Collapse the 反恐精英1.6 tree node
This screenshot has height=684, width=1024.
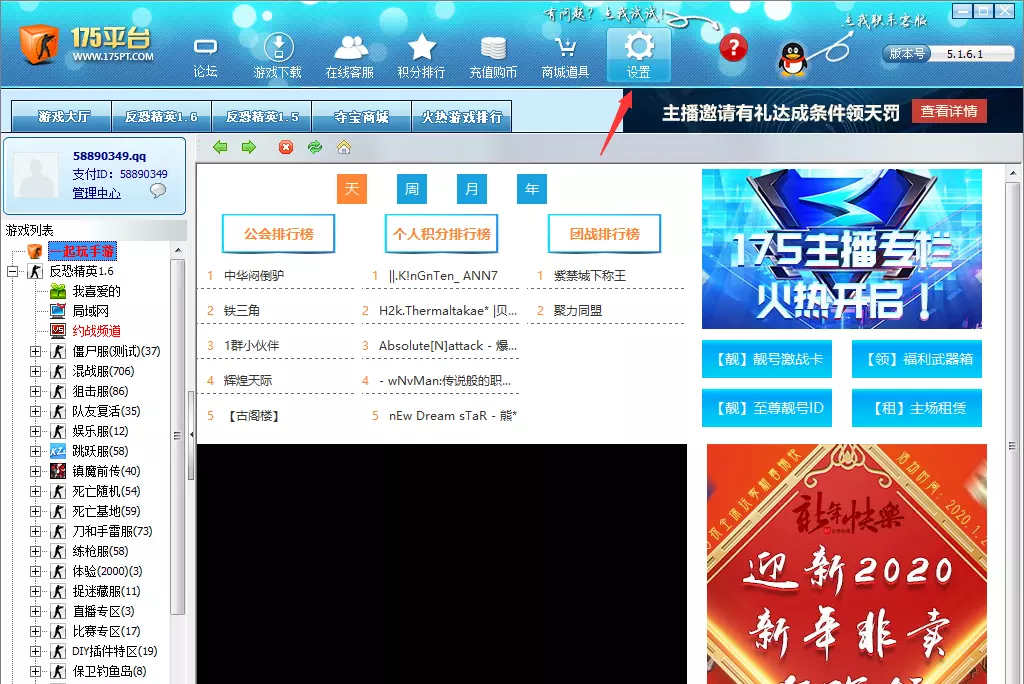tap(12, 271)
